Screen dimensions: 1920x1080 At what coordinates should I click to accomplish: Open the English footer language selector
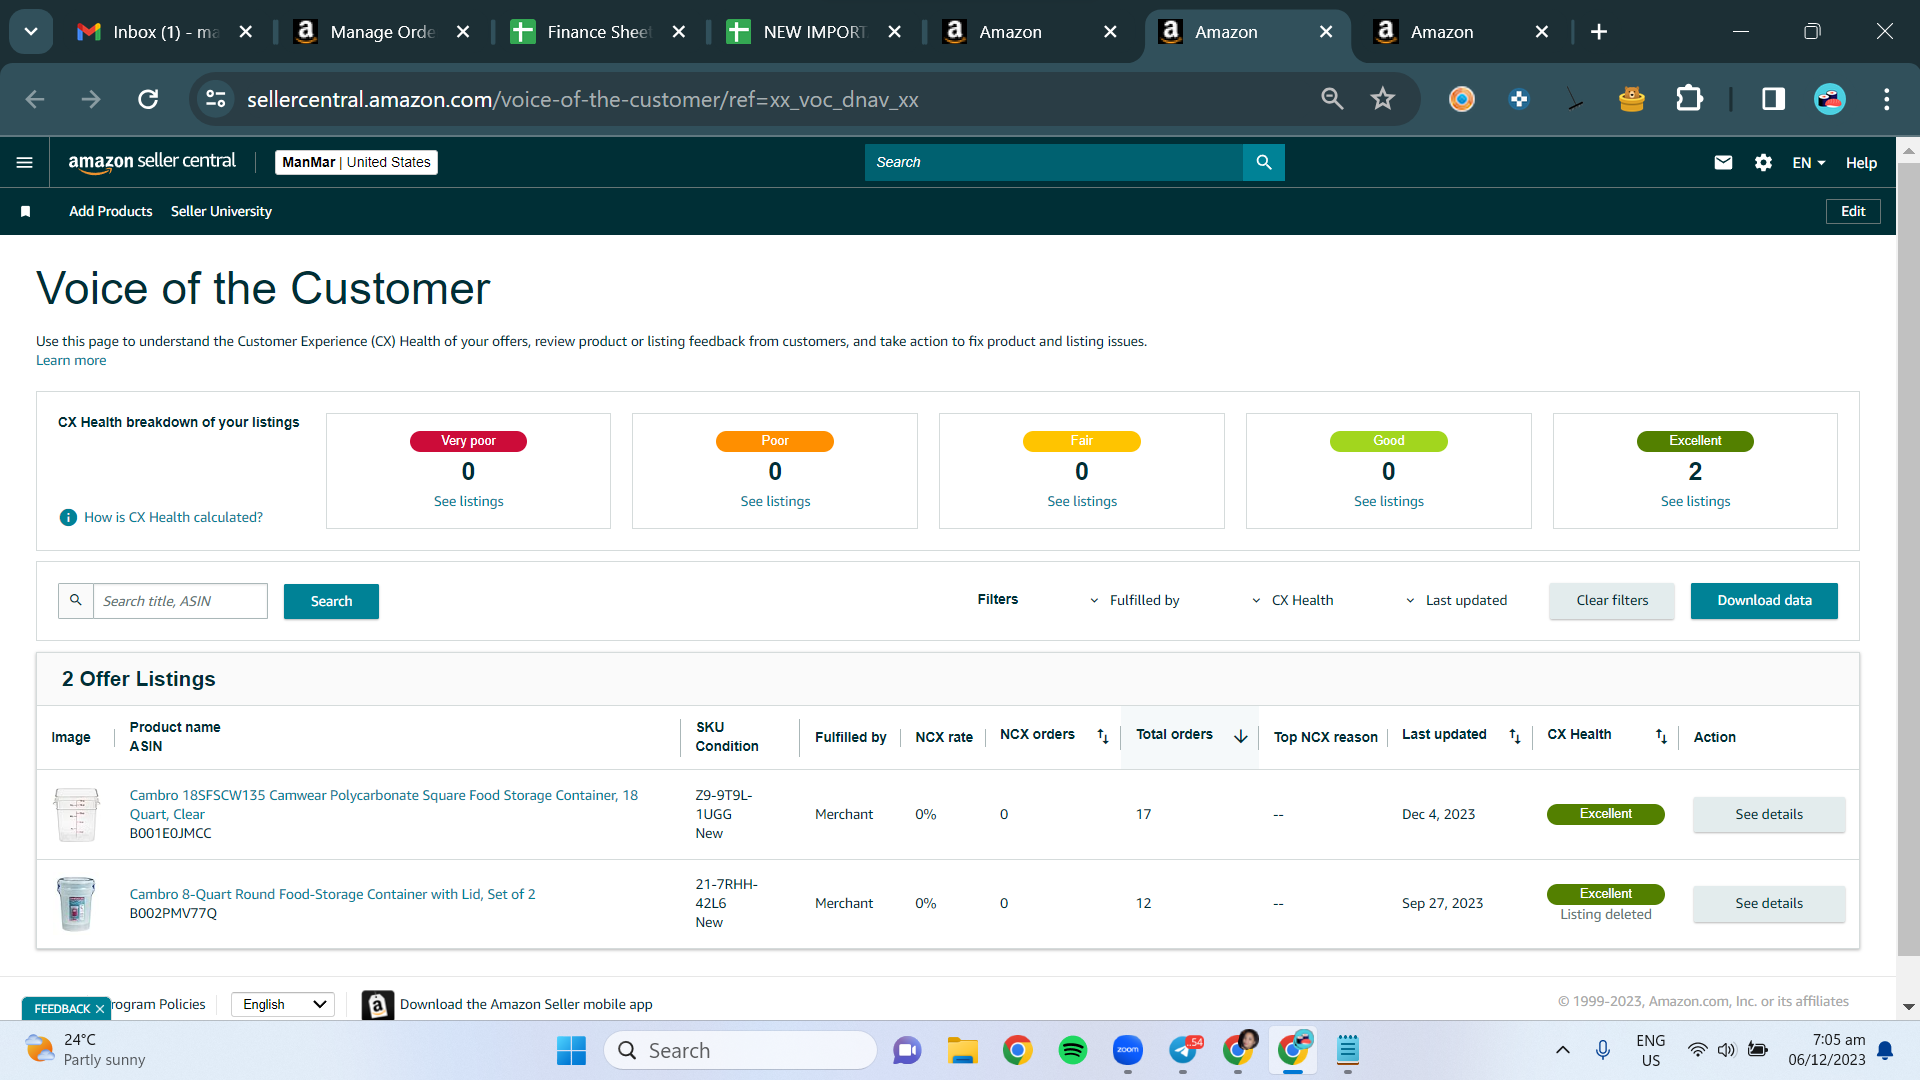pyautogui.click(x=283, y=1004)
